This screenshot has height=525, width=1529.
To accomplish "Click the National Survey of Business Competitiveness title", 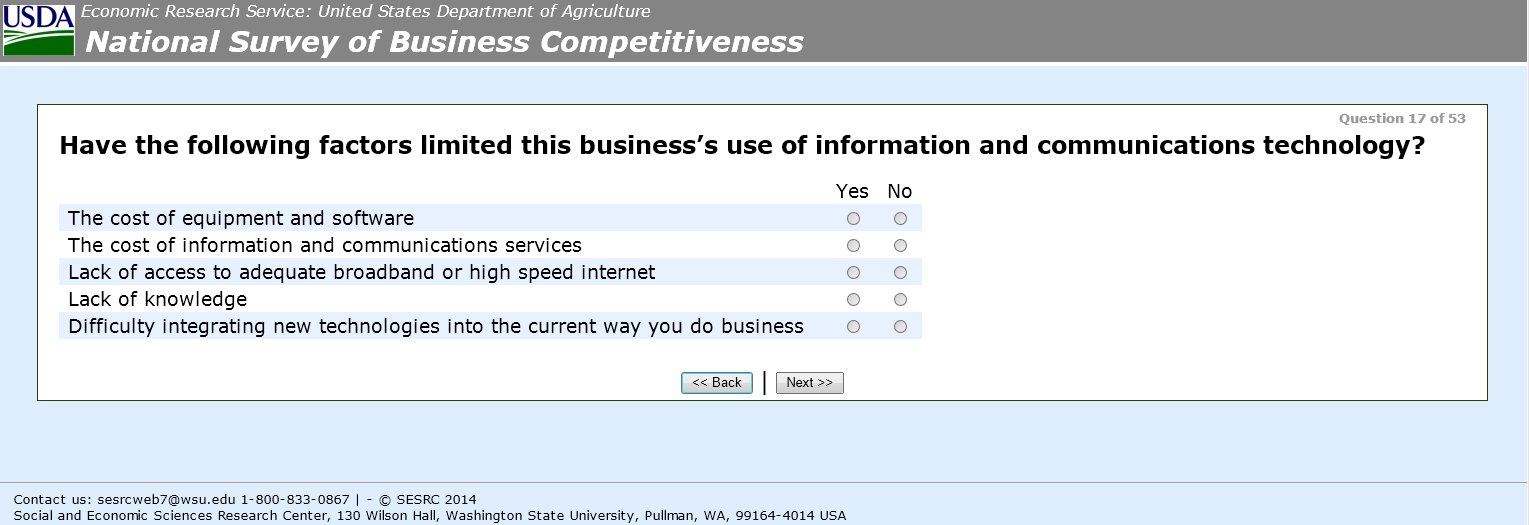I will (444, 43).
